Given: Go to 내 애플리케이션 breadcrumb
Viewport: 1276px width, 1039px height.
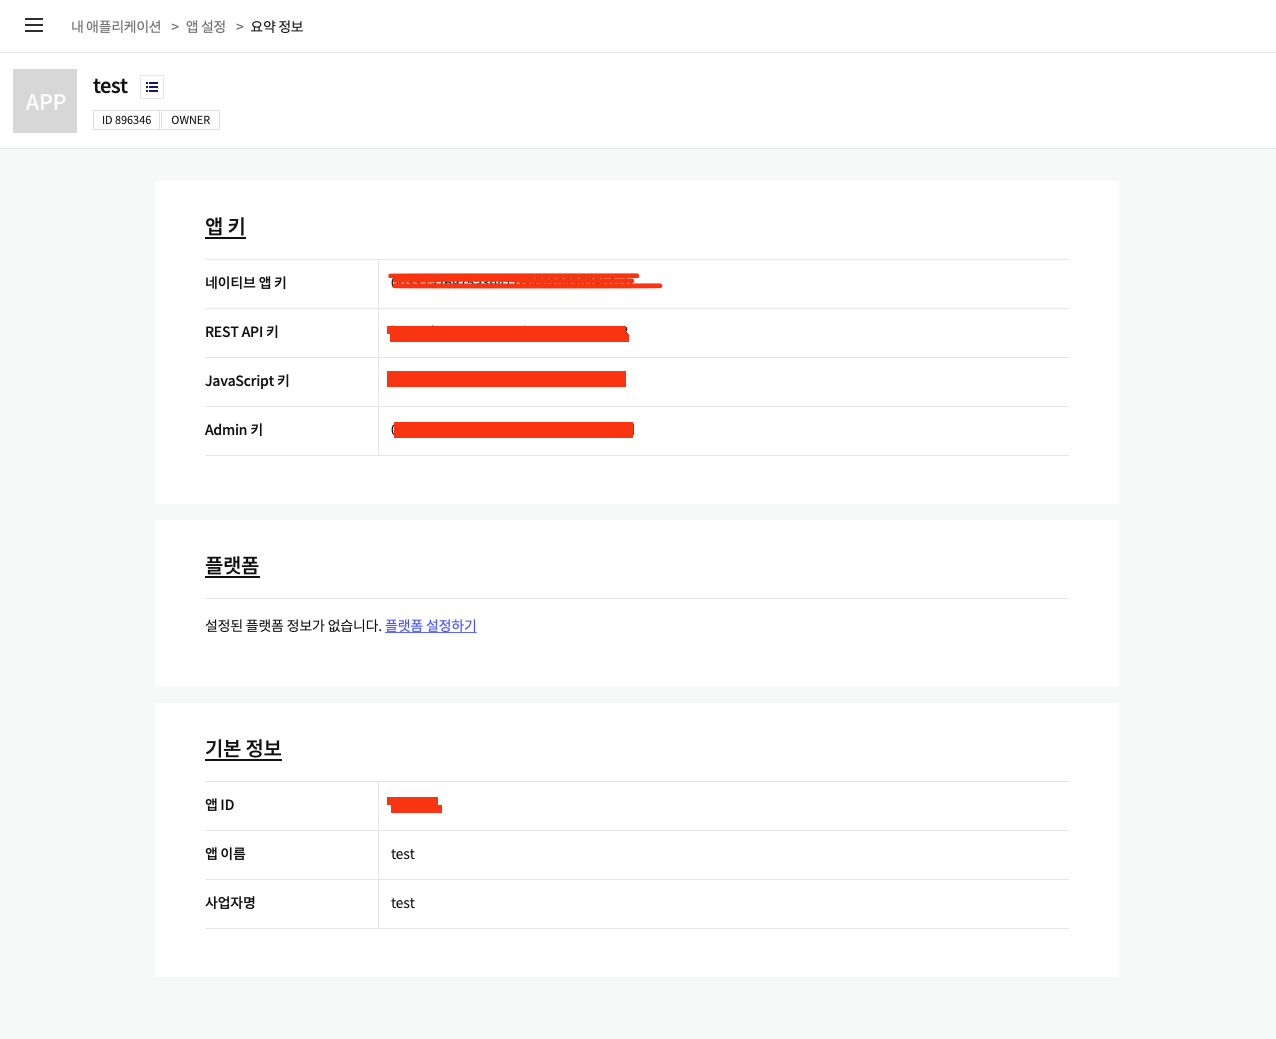Looking at the screenshot, I should pyautogui.click(x=116, y=27).
